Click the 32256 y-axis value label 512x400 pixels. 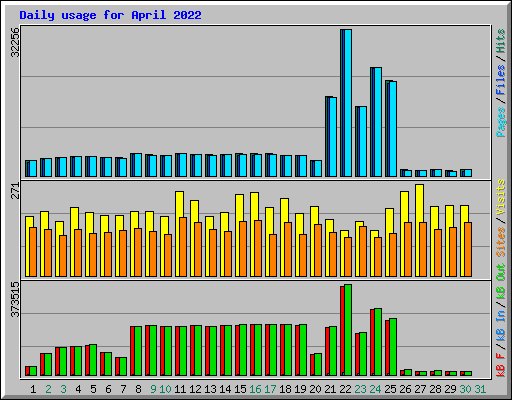coord(15,42)
